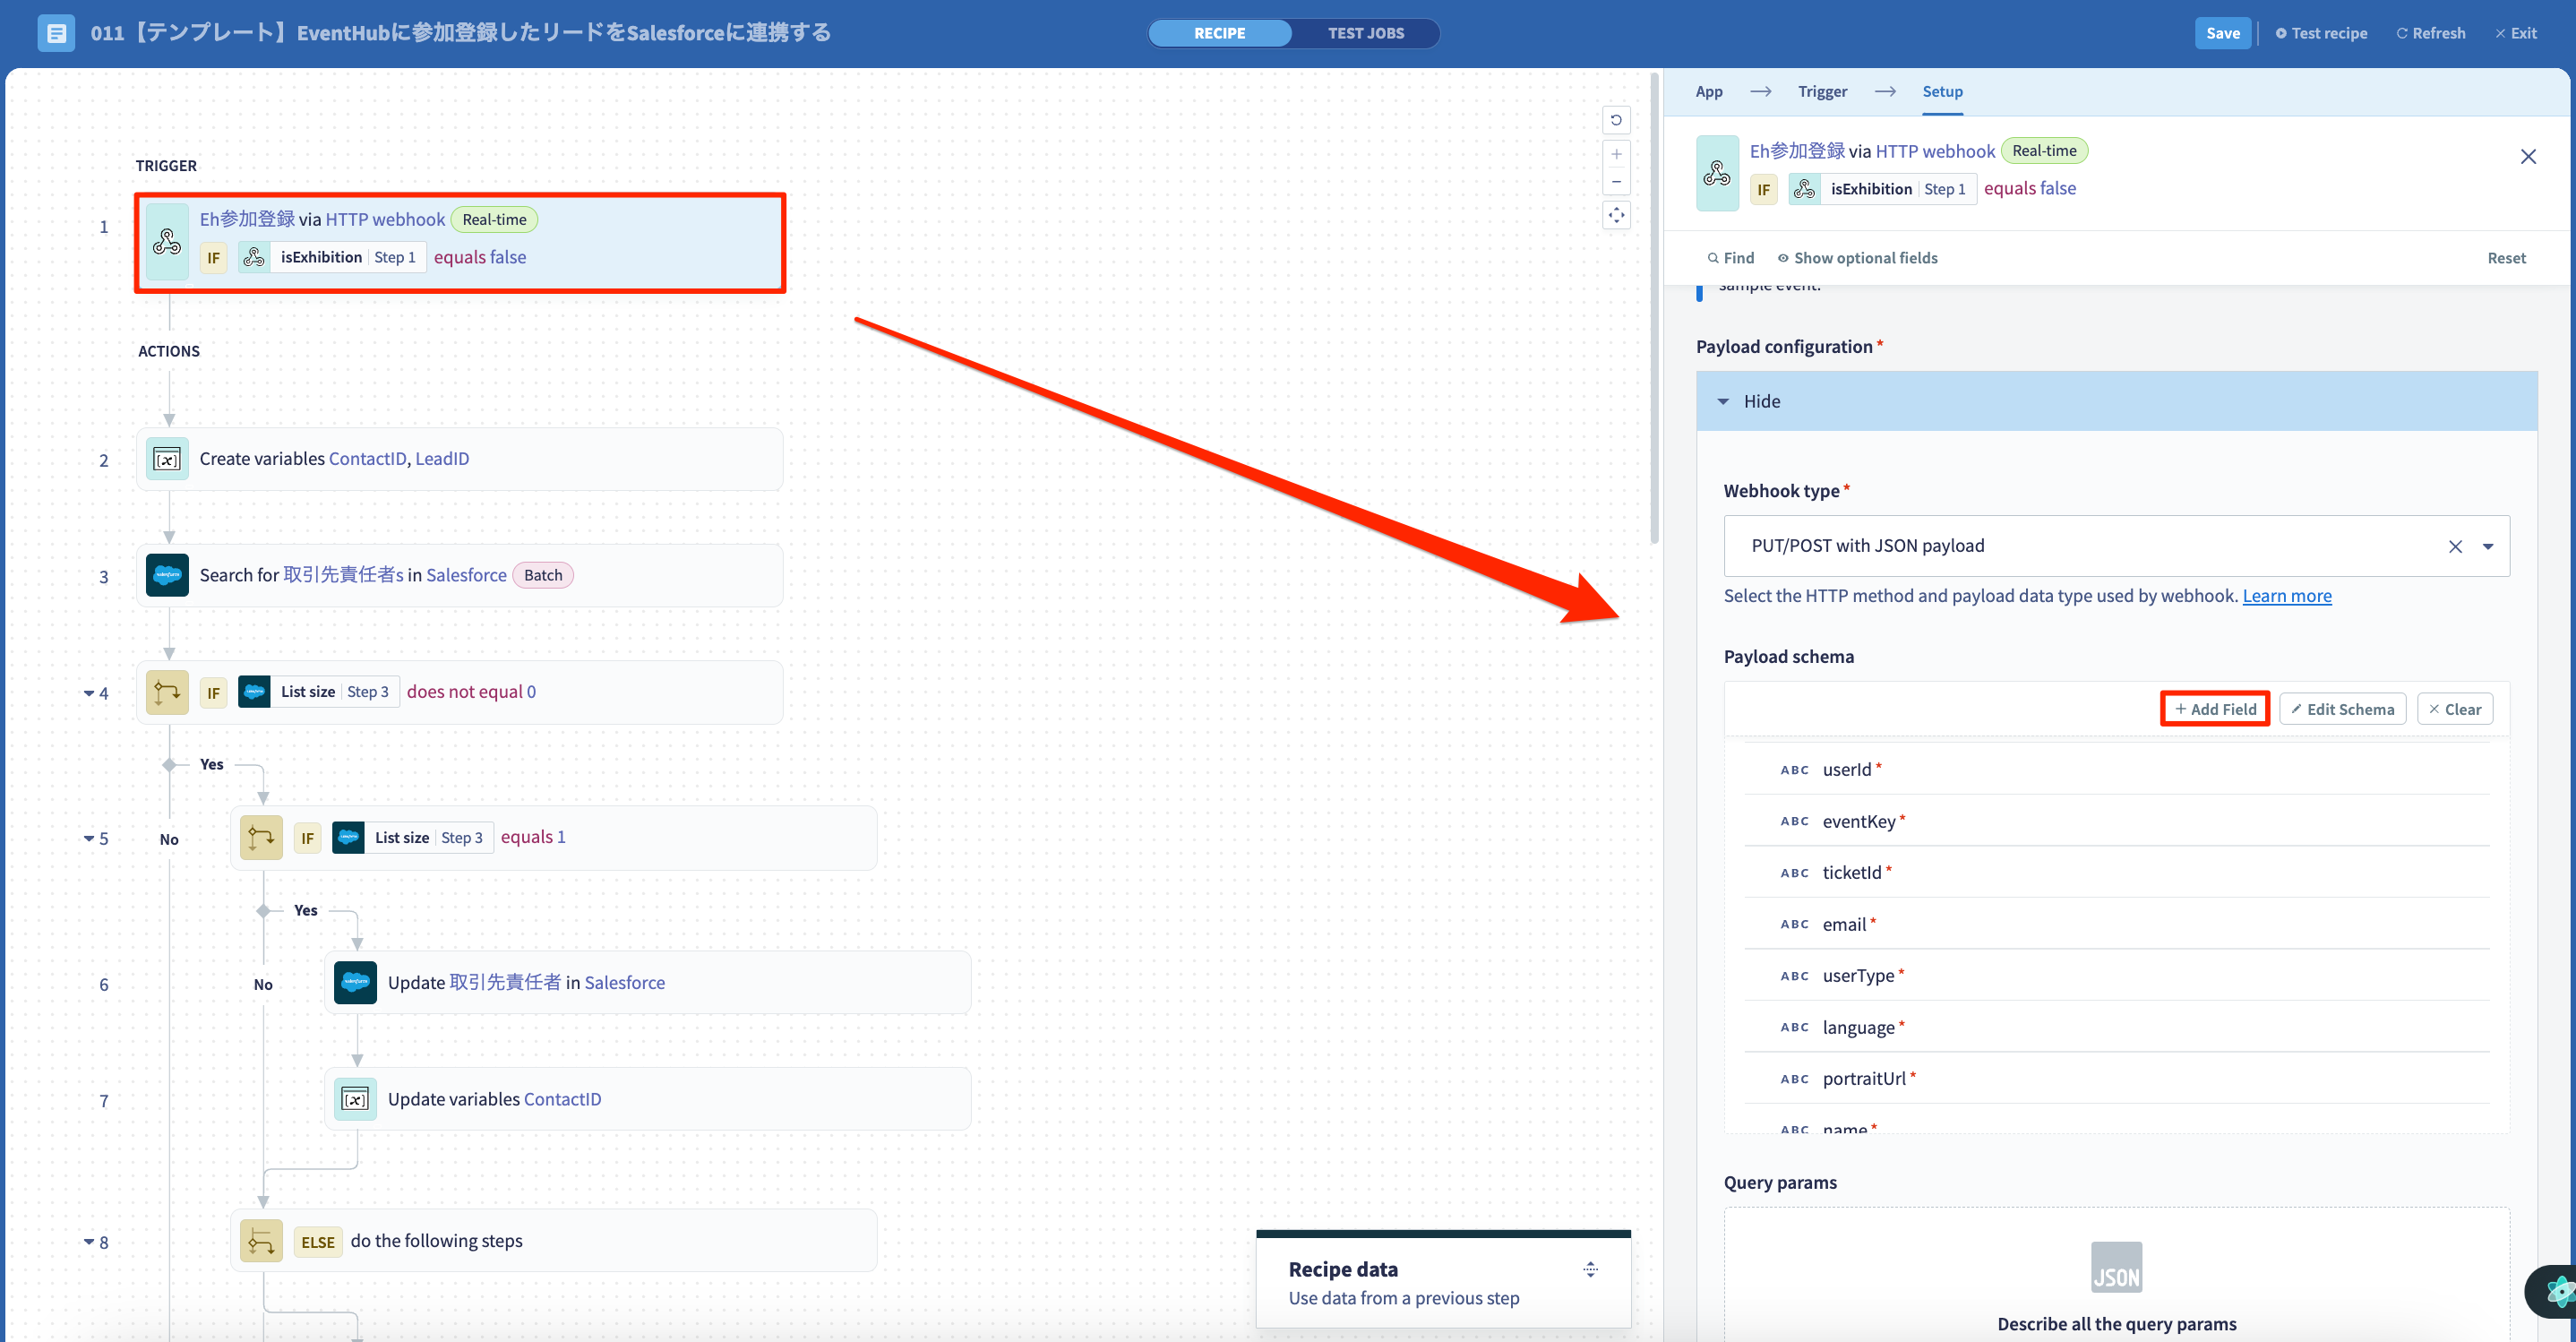This screenshot has width=2576, height=1342.
Task: Click the HTTP webhook link in setup header
Action: pyautogui.click(x=1934, y=151)
